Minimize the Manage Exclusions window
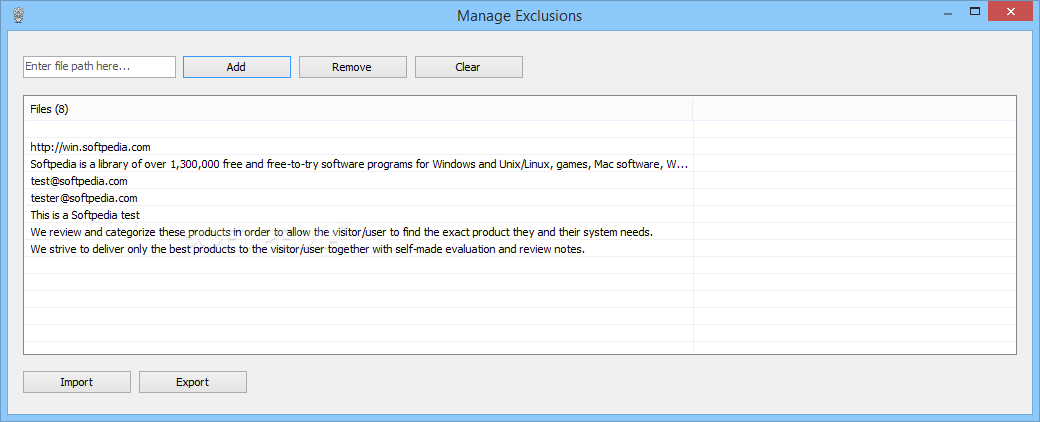The width and height of the screenshot is (1040, 422). (x=949, y=11)
